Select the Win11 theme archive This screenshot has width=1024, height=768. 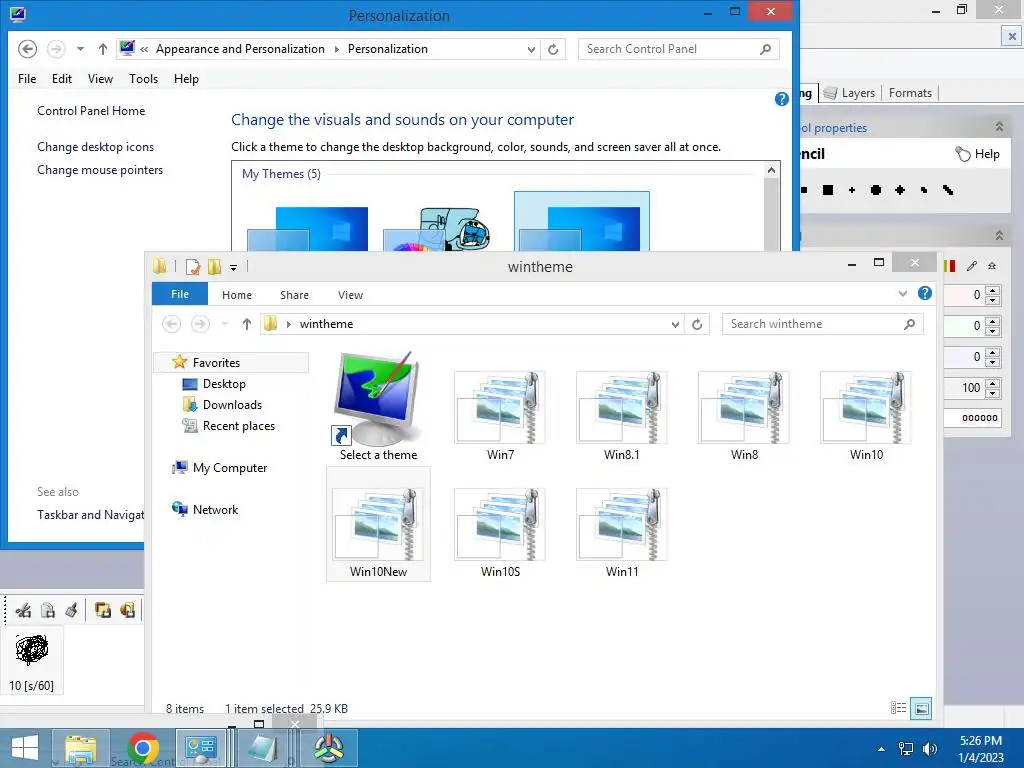622,532
